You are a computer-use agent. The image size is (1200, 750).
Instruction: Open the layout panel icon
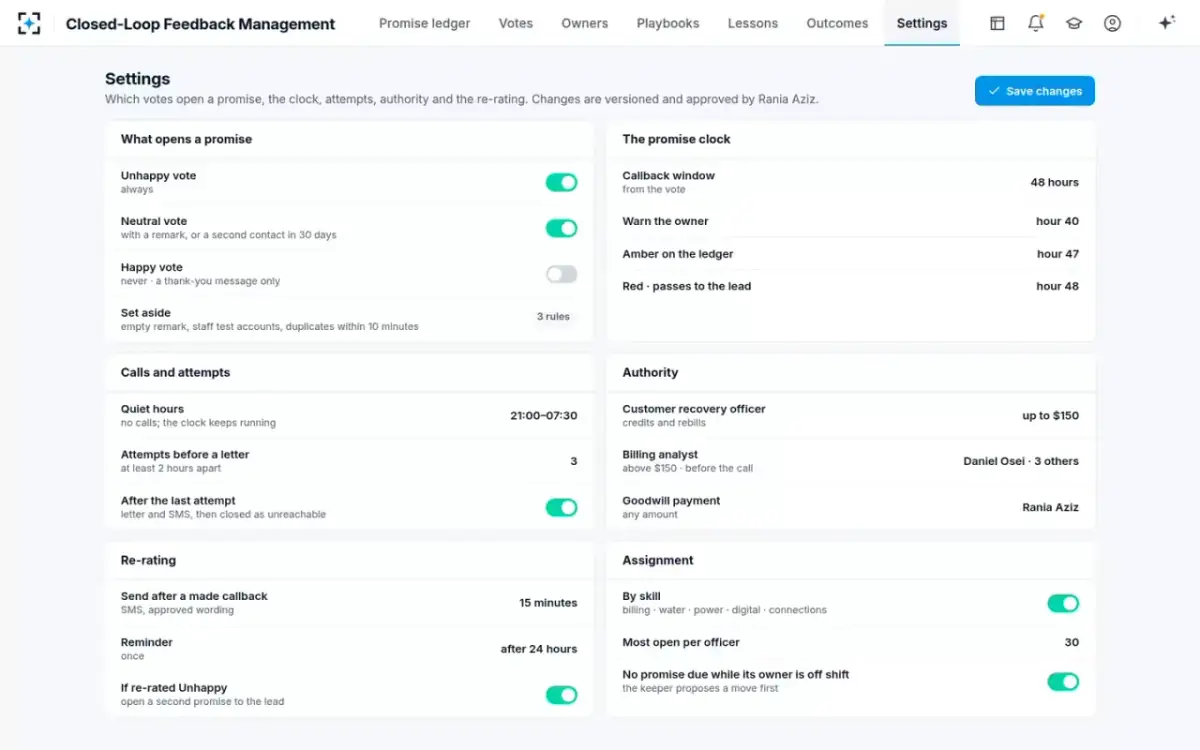point(997,23)
